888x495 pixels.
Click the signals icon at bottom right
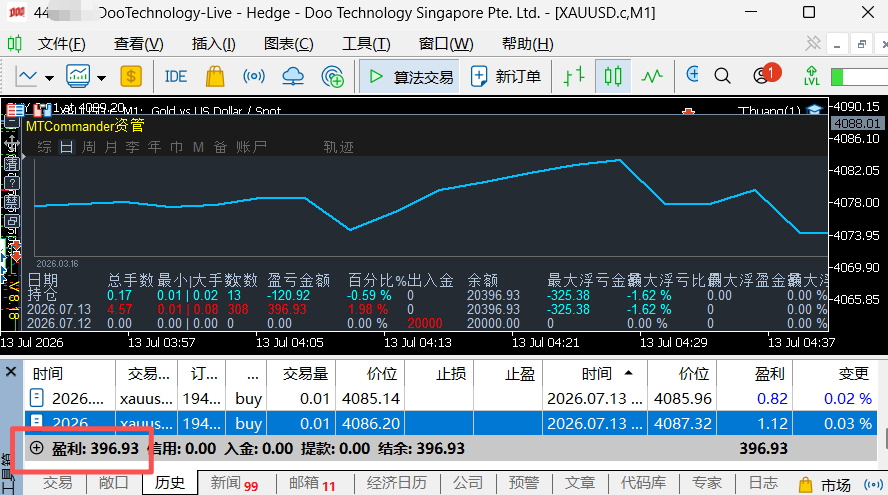pyautogui.click(x=873, y=485)
